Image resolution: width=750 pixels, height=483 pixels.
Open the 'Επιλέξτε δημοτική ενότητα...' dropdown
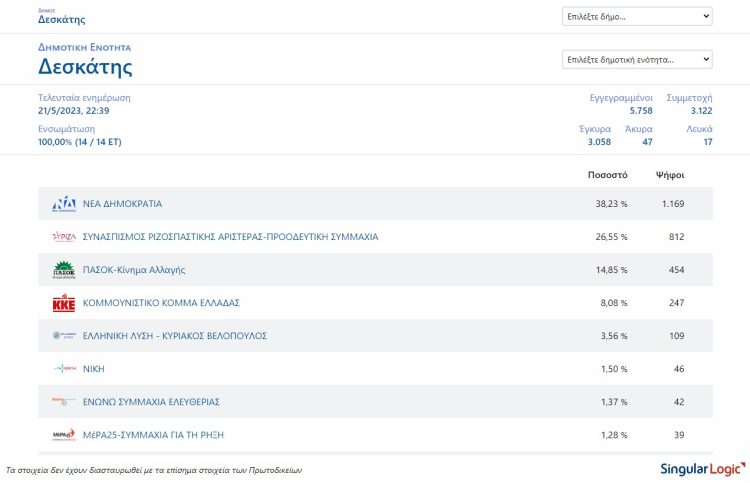point(637,59)
